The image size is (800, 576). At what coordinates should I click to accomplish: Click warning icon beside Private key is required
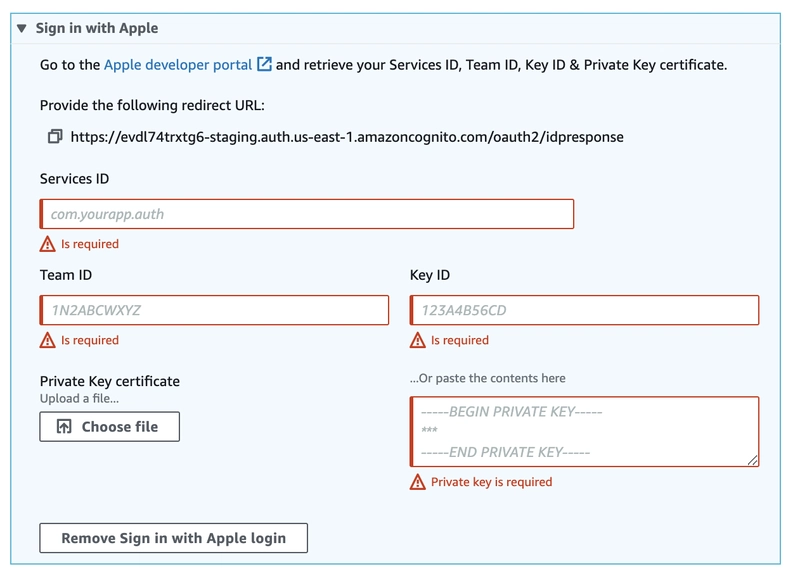(417, 482)
